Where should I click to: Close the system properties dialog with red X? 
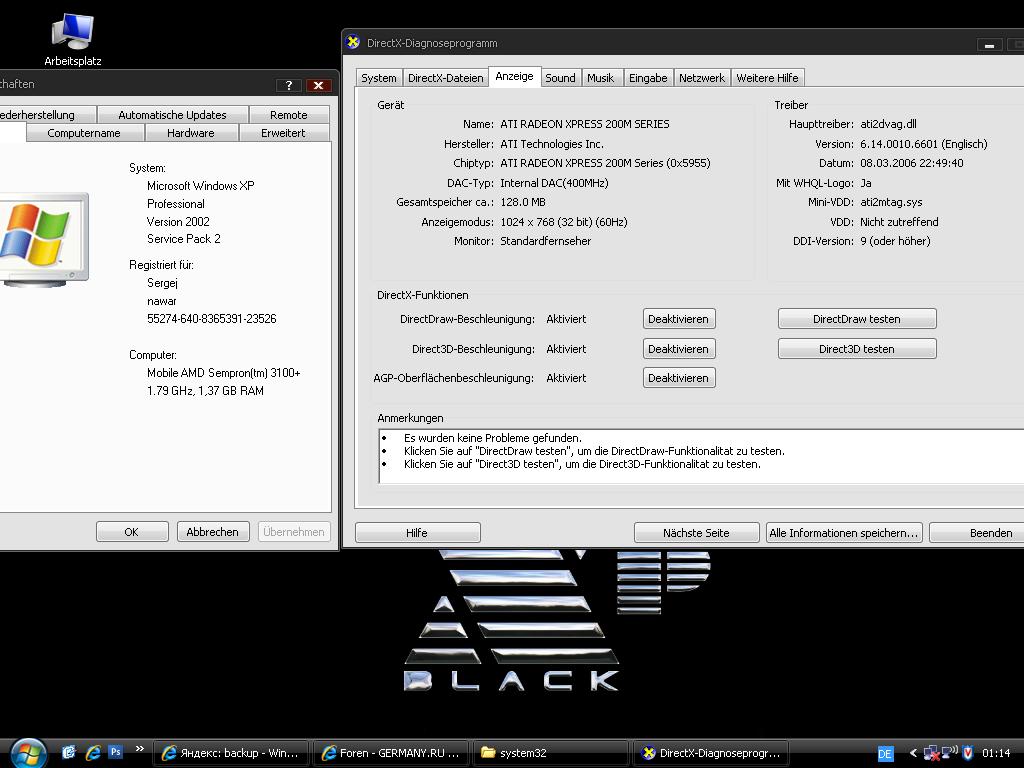pyautogui.click(x=319, y=85)
